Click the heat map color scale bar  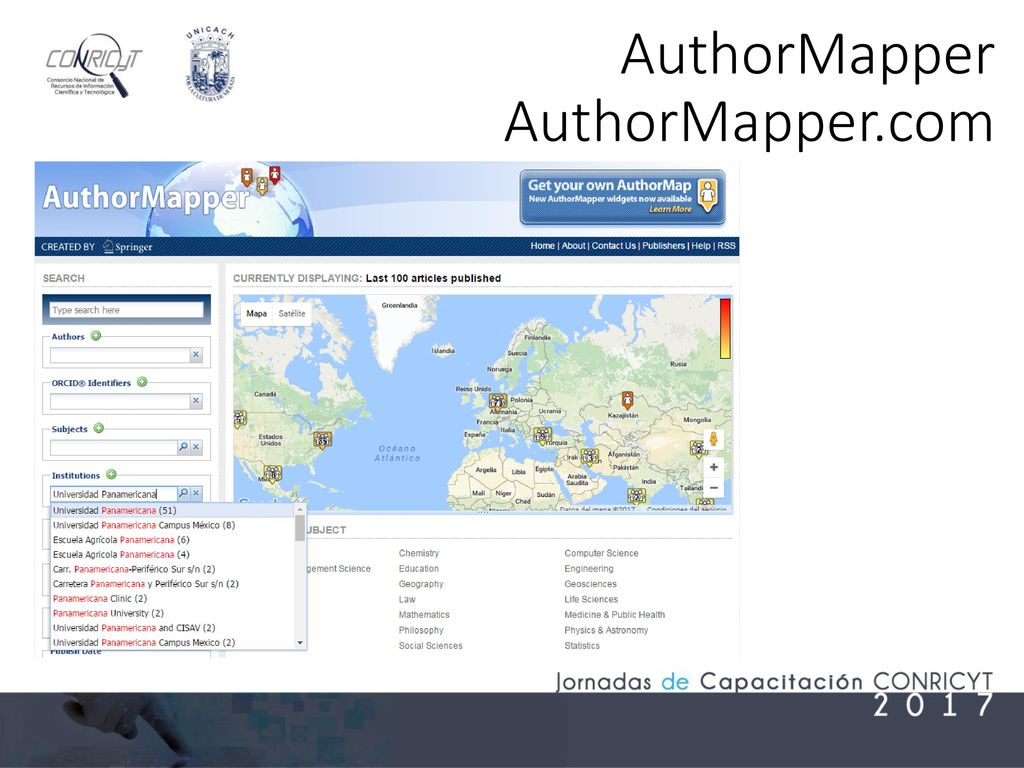pyautogui.click(x=725, y=328)
